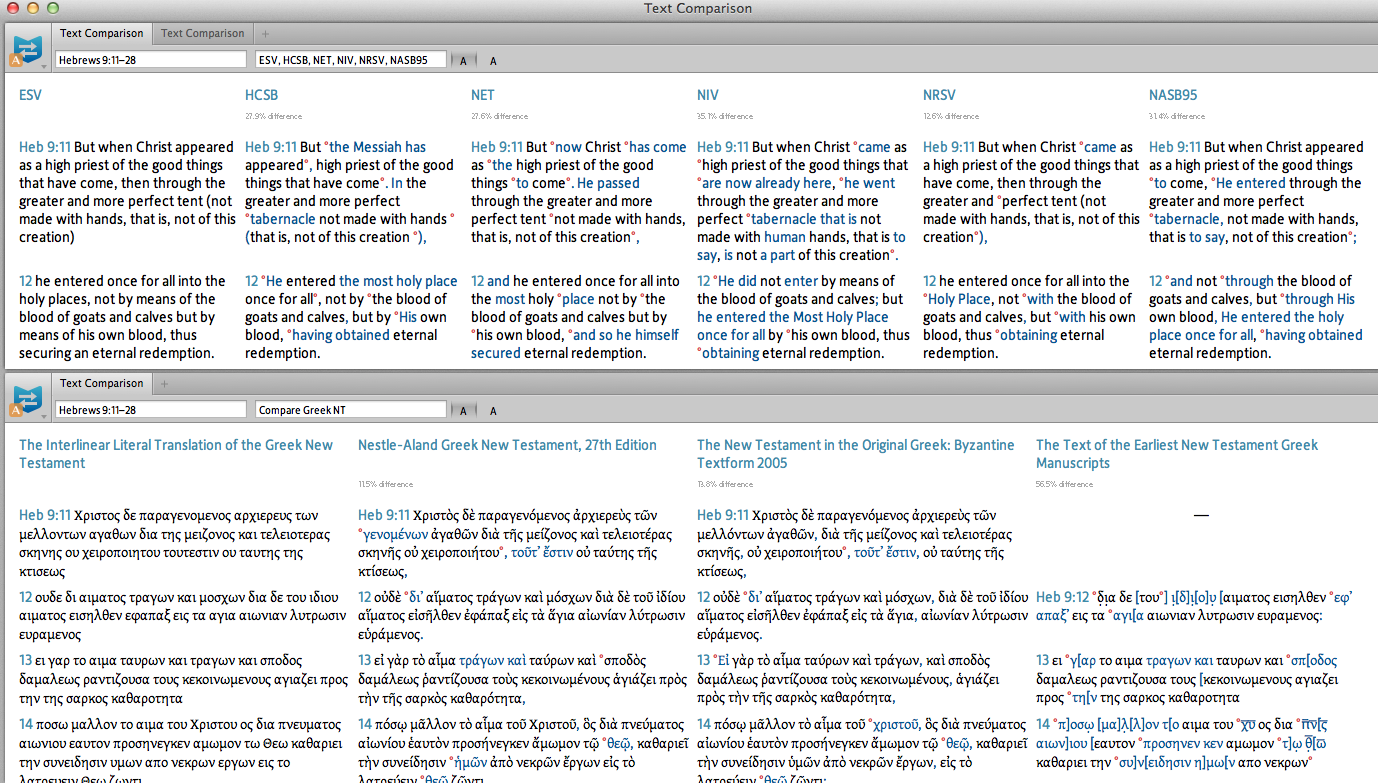Viewport: 1378px width, 783px height.
Task: Toggle the unframed A button ending the lower toolbar
Action: coord(493,411)
